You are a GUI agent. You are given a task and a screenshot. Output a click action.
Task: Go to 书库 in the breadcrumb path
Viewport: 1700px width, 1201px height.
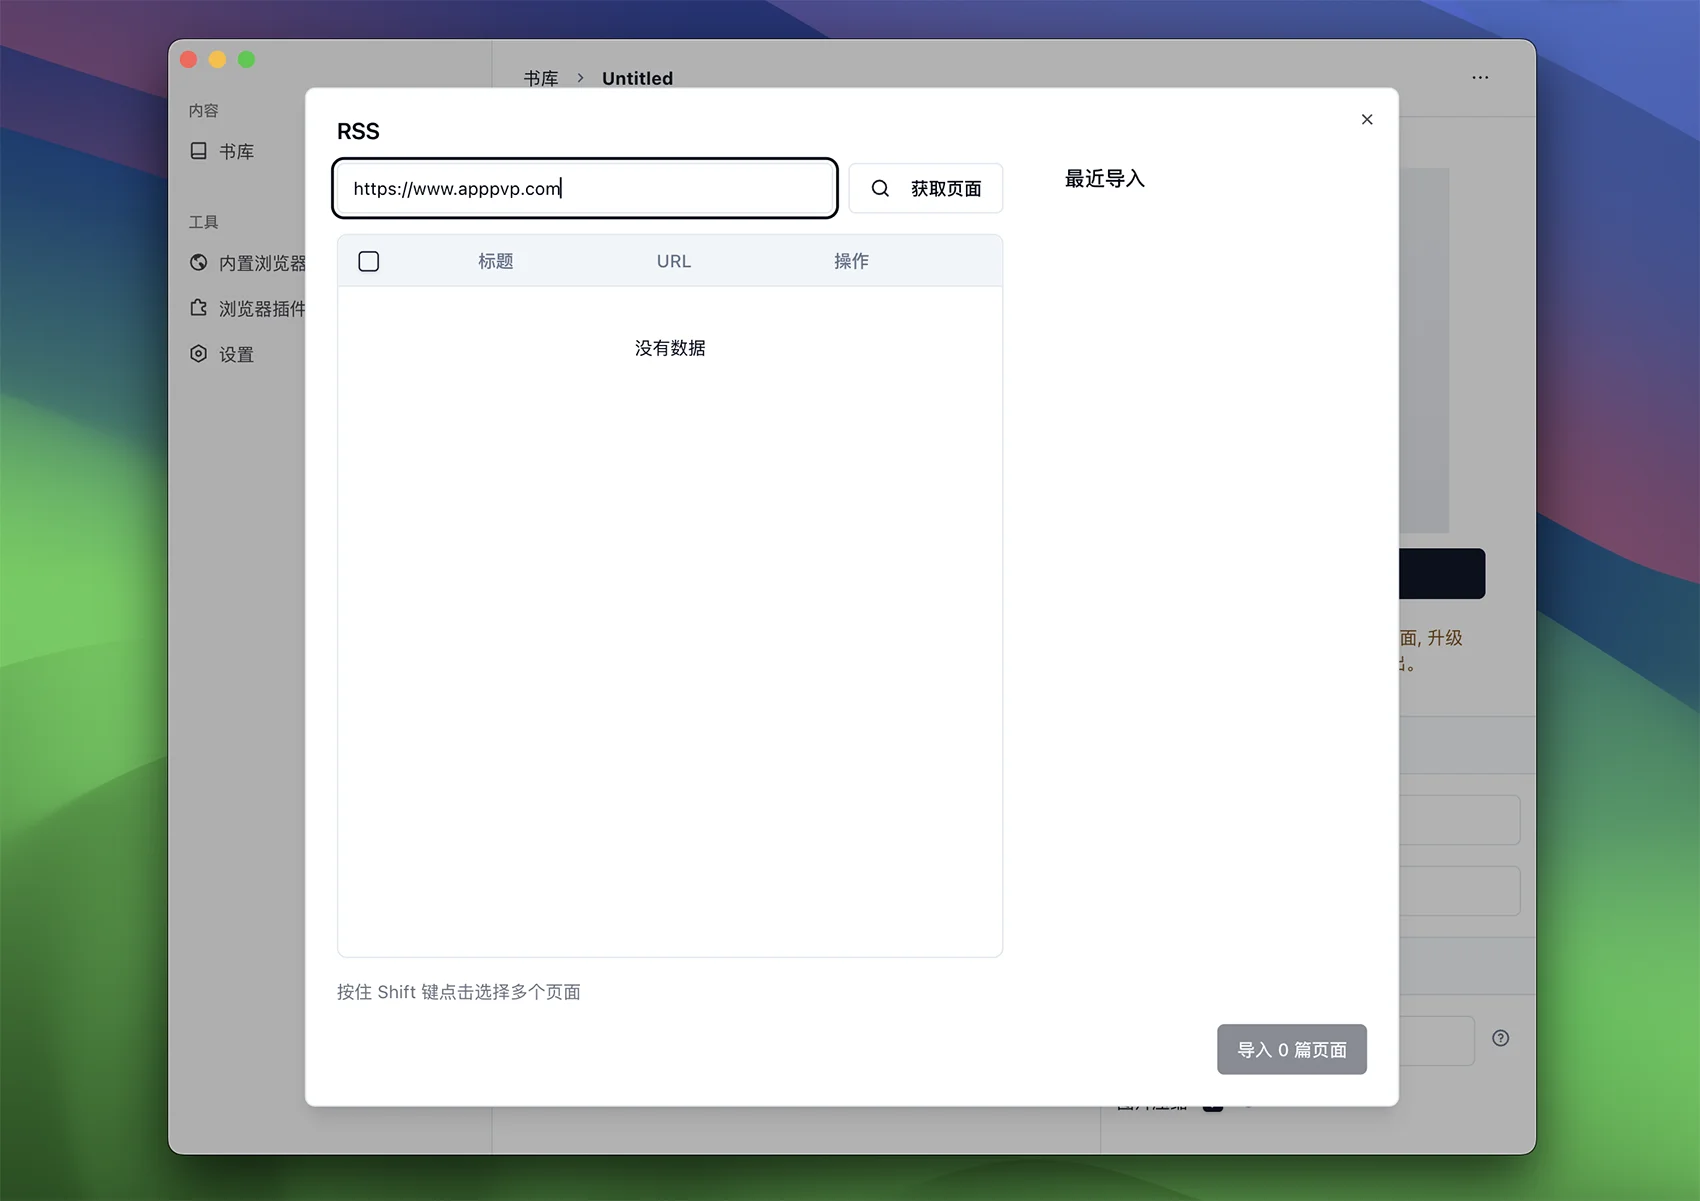(541, 78)
